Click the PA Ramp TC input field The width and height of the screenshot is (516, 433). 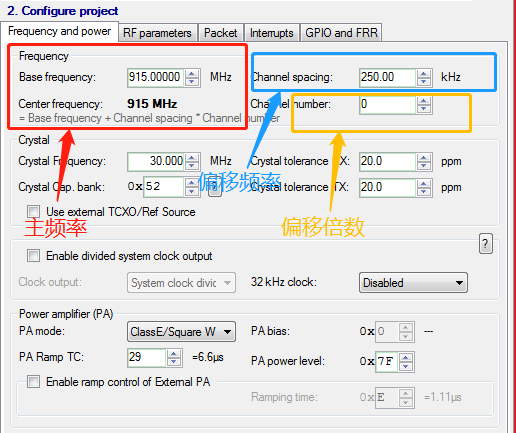pos(147,358)
